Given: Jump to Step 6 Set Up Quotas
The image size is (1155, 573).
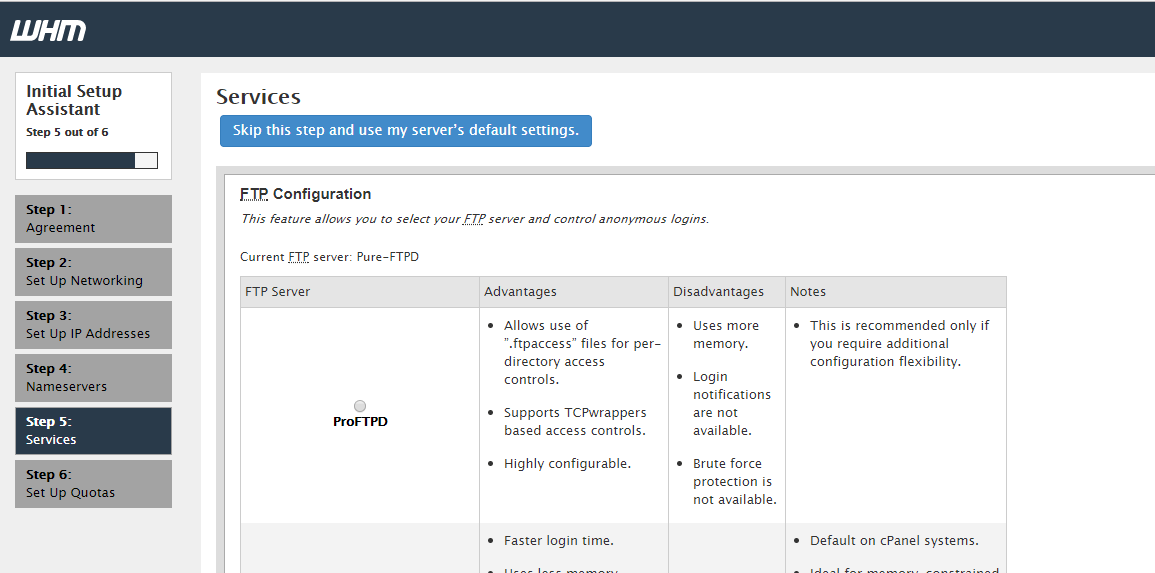Looking at the screenshot, I should coord(94,484).
